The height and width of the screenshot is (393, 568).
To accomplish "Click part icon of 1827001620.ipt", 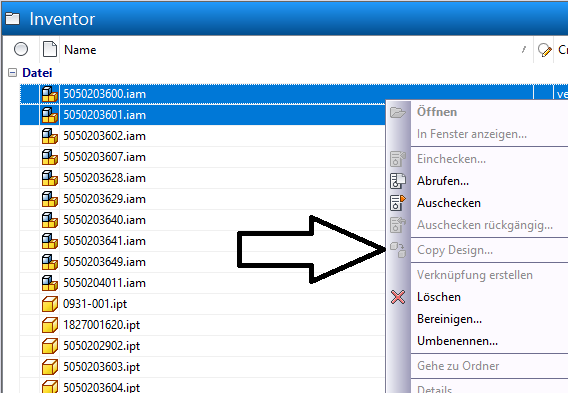I will (x=50, y=325).
